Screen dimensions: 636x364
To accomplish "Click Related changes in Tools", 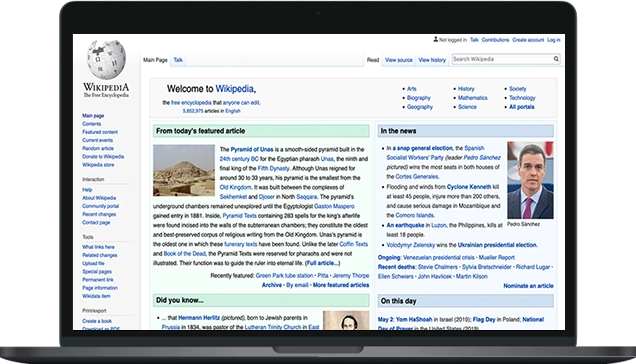I will click(x=100, y=255).
